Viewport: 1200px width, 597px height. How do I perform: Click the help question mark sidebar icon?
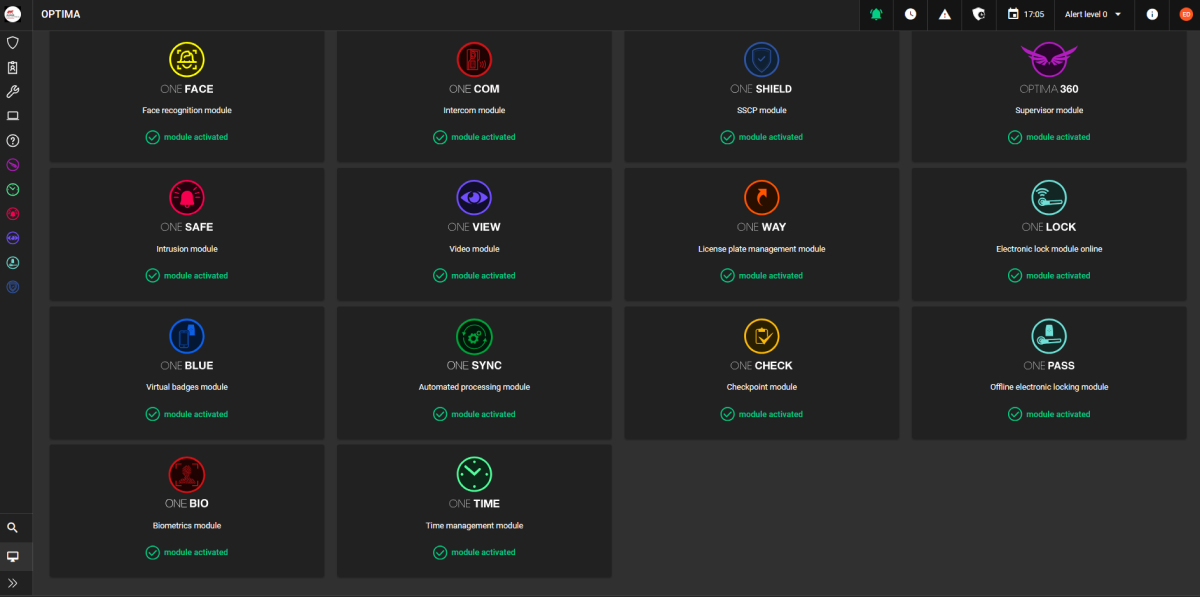(x=13, y=141)
